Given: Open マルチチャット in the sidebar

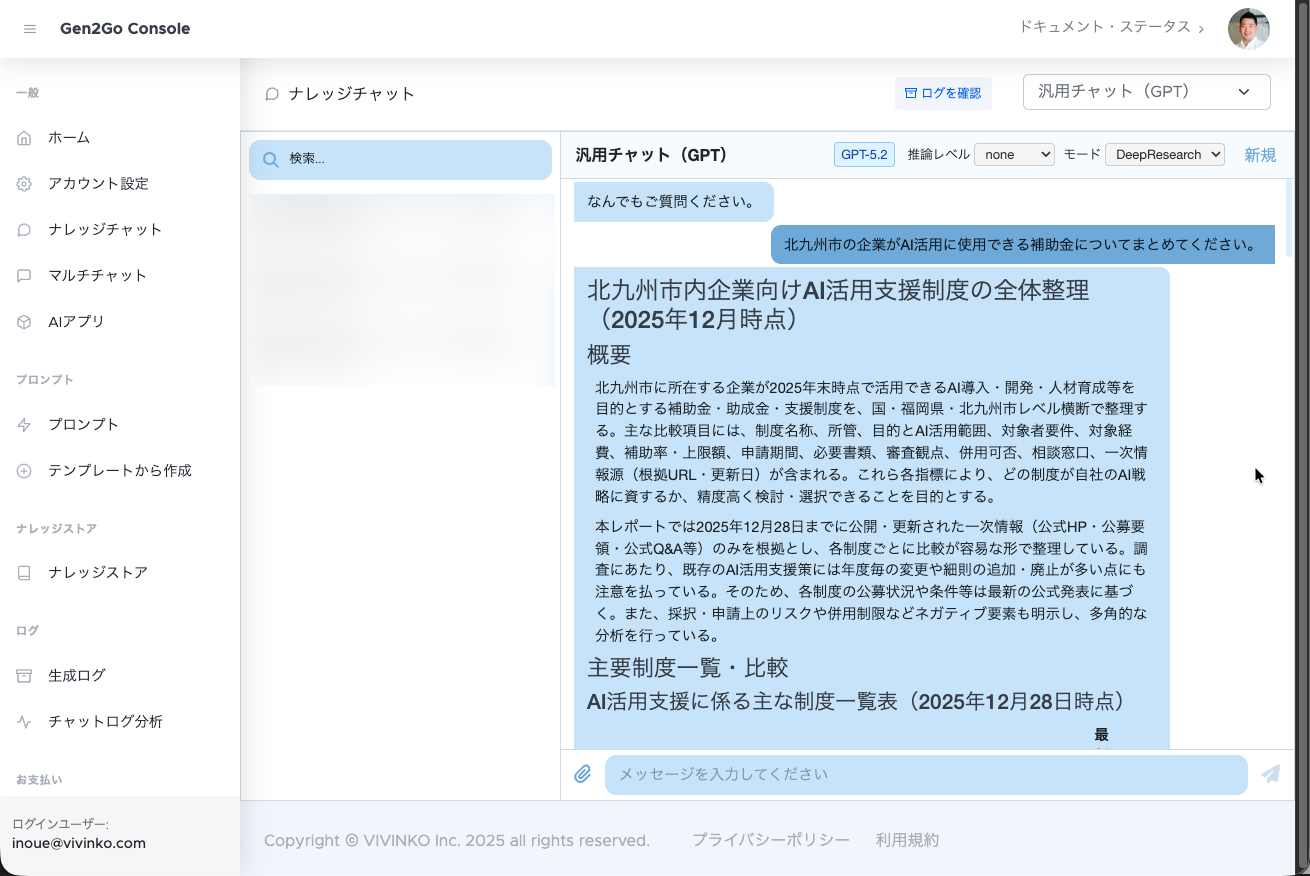Looking at the screenshot, I should click(x=97, y=276).
